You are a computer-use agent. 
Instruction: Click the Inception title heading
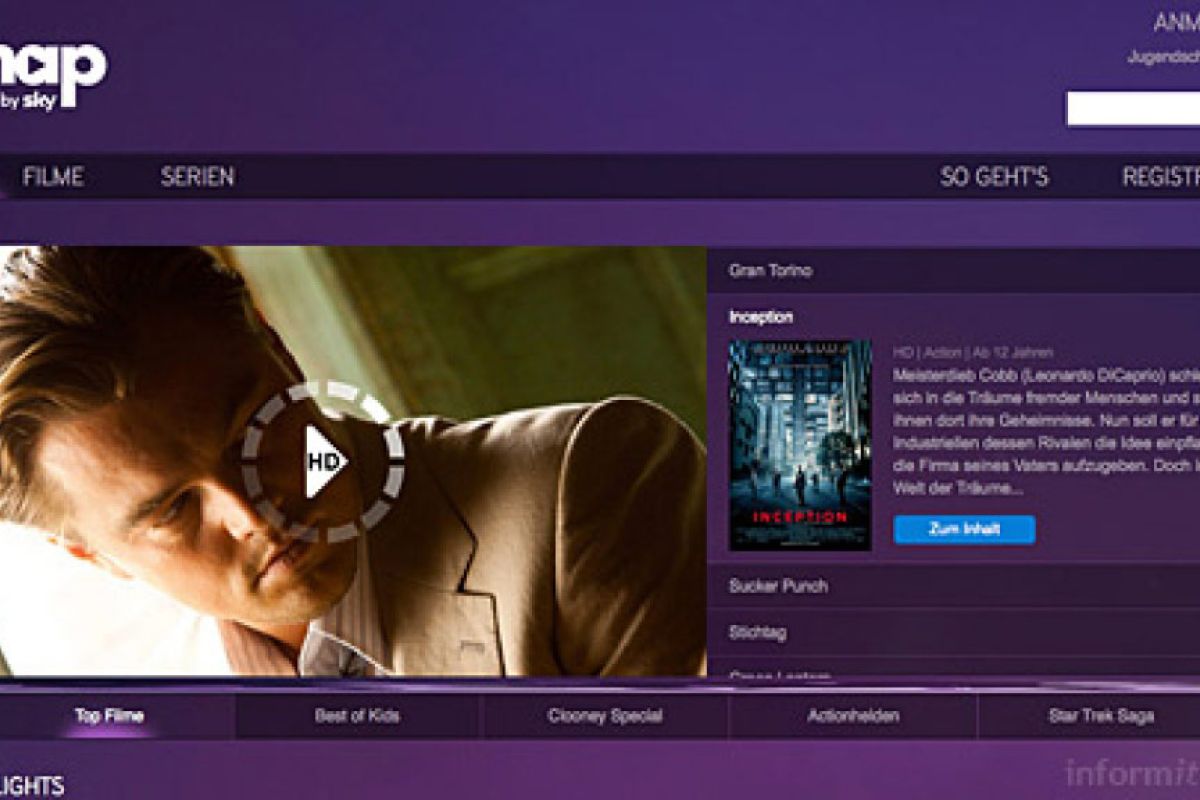pyautogui.click(x=761, y=317)
